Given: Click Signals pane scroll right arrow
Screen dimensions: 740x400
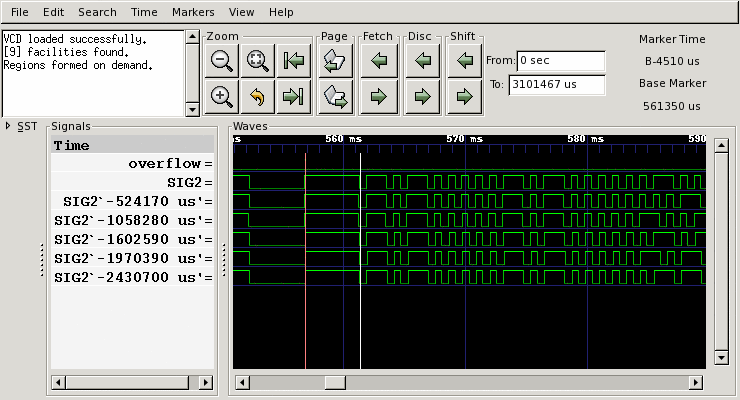Looking at the screenshot, I should (206, 382).
